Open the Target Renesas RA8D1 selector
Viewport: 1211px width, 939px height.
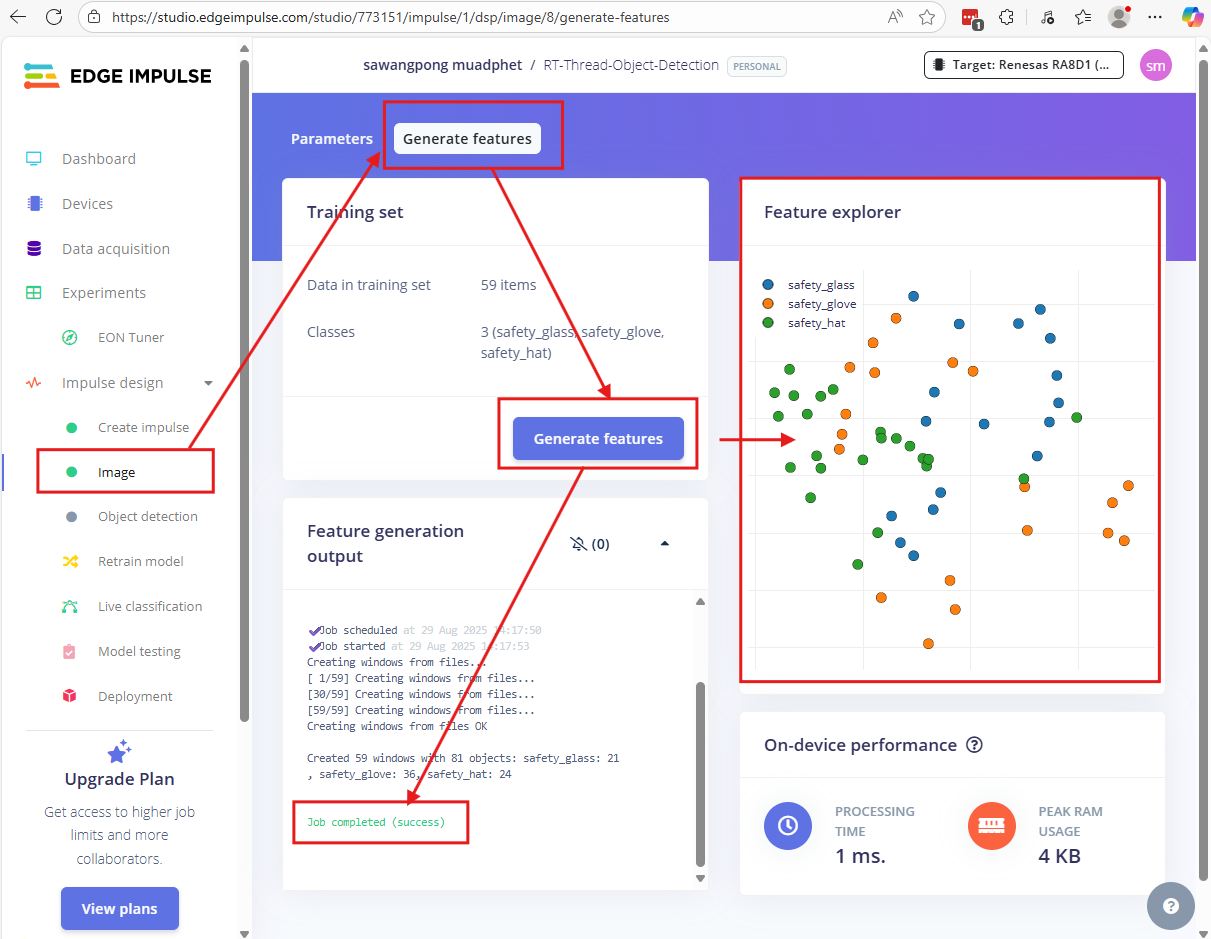(1023, 65)
